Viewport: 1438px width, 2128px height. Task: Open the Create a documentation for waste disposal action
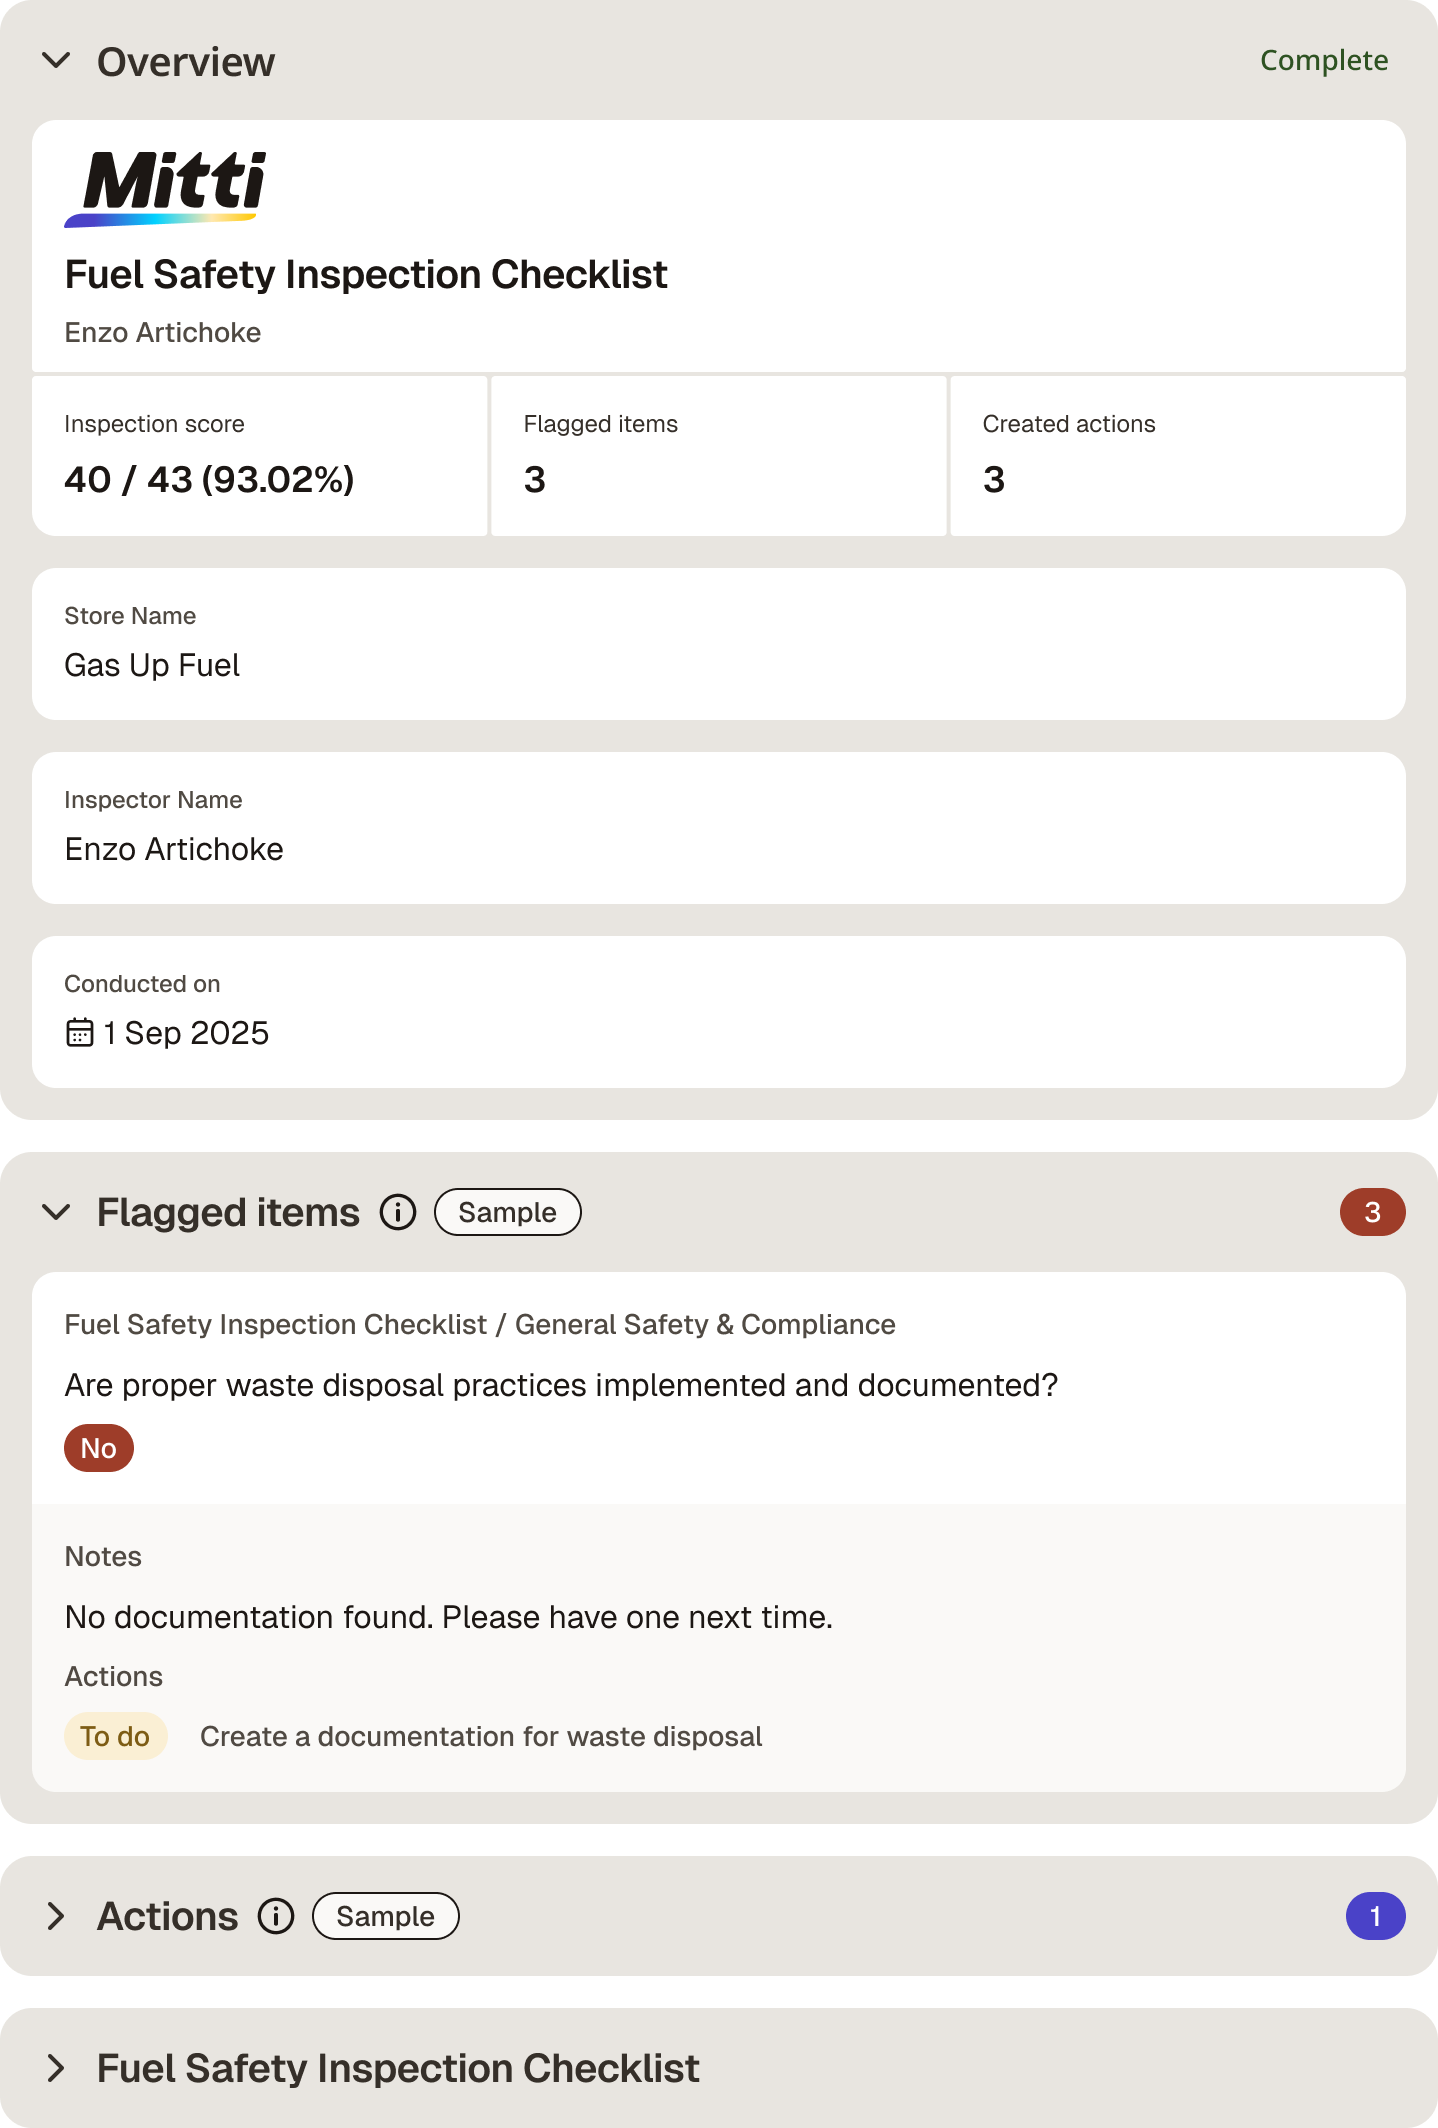click(x=481, y=1736)
